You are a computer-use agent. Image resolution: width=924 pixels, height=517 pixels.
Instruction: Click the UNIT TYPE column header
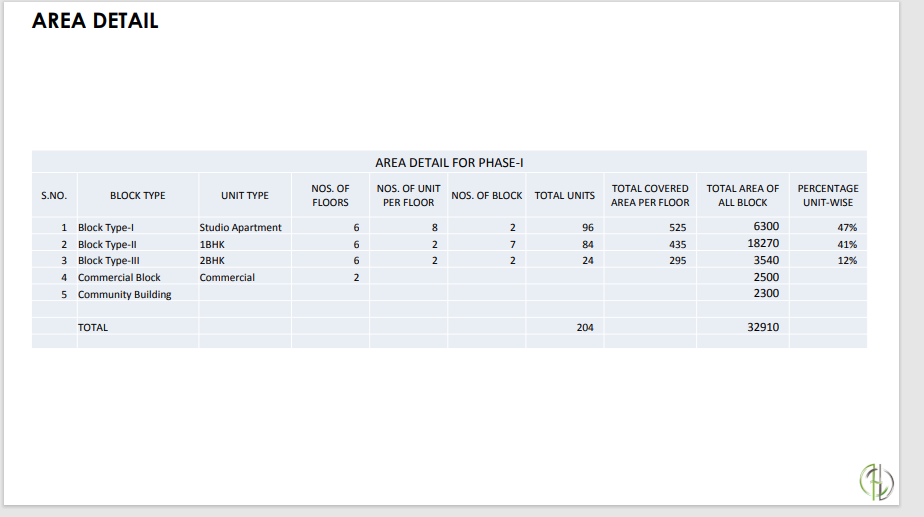click(x=245, y=195)
